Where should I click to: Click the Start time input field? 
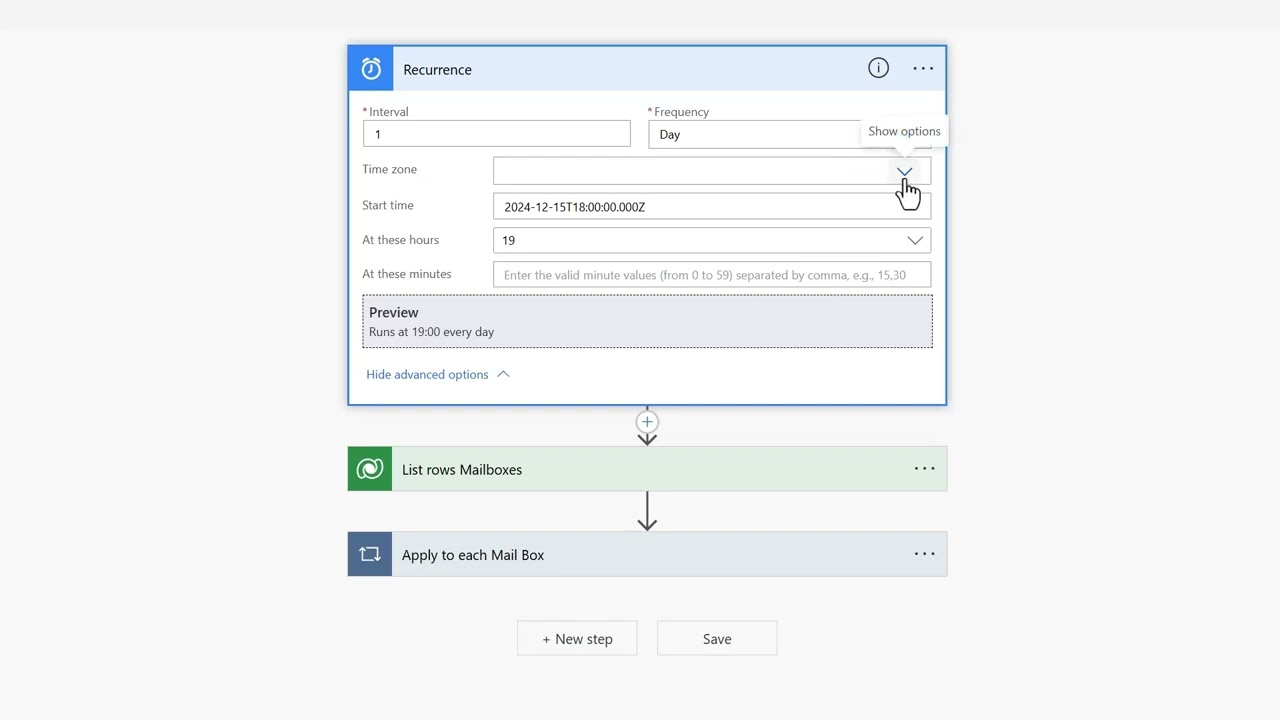(x=712, y=207)
